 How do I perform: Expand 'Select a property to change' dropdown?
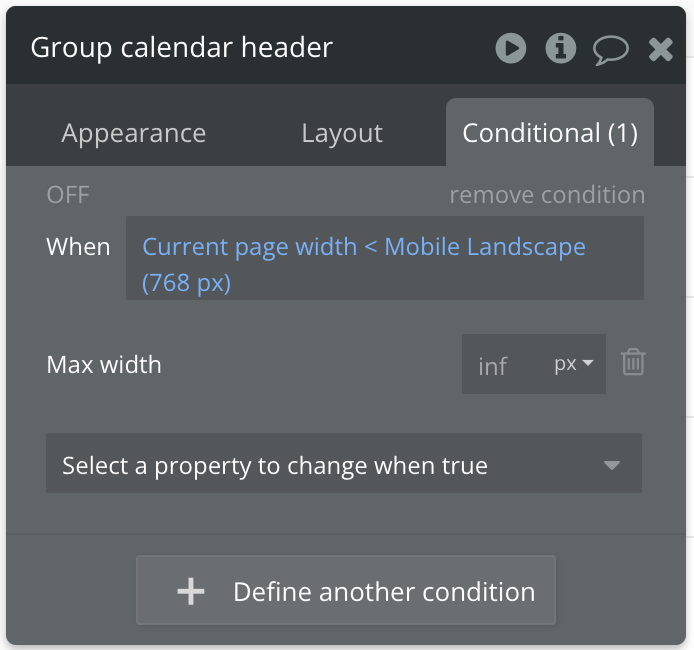tap(343, 465)
